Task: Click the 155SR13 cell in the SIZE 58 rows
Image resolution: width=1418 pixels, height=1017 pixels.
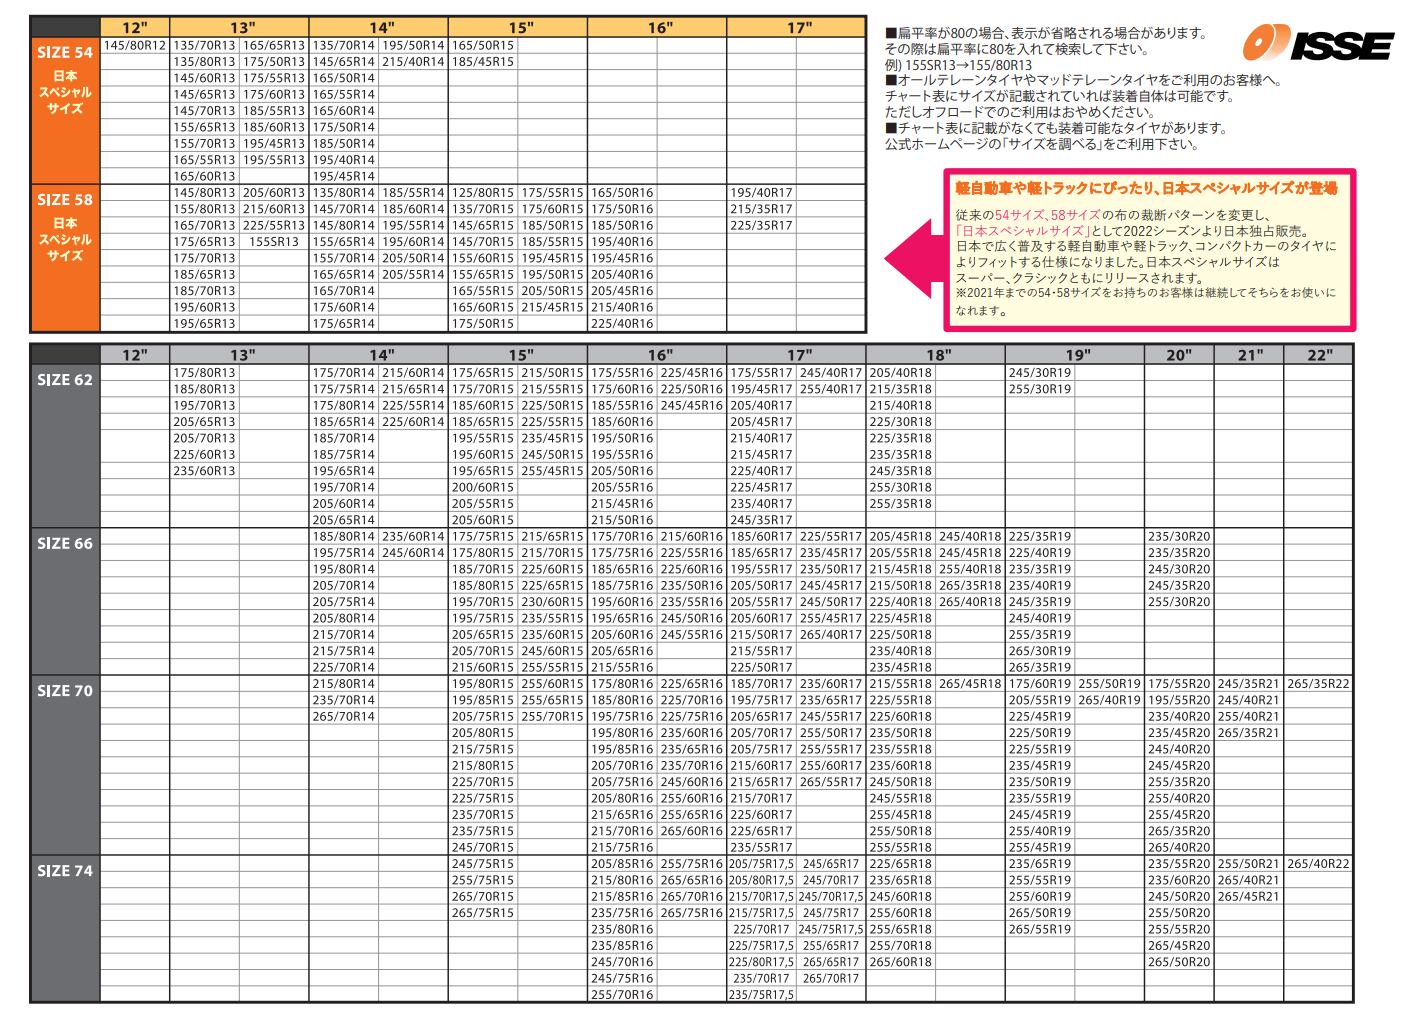Action: pyautogui.click(x=274, y=242)
